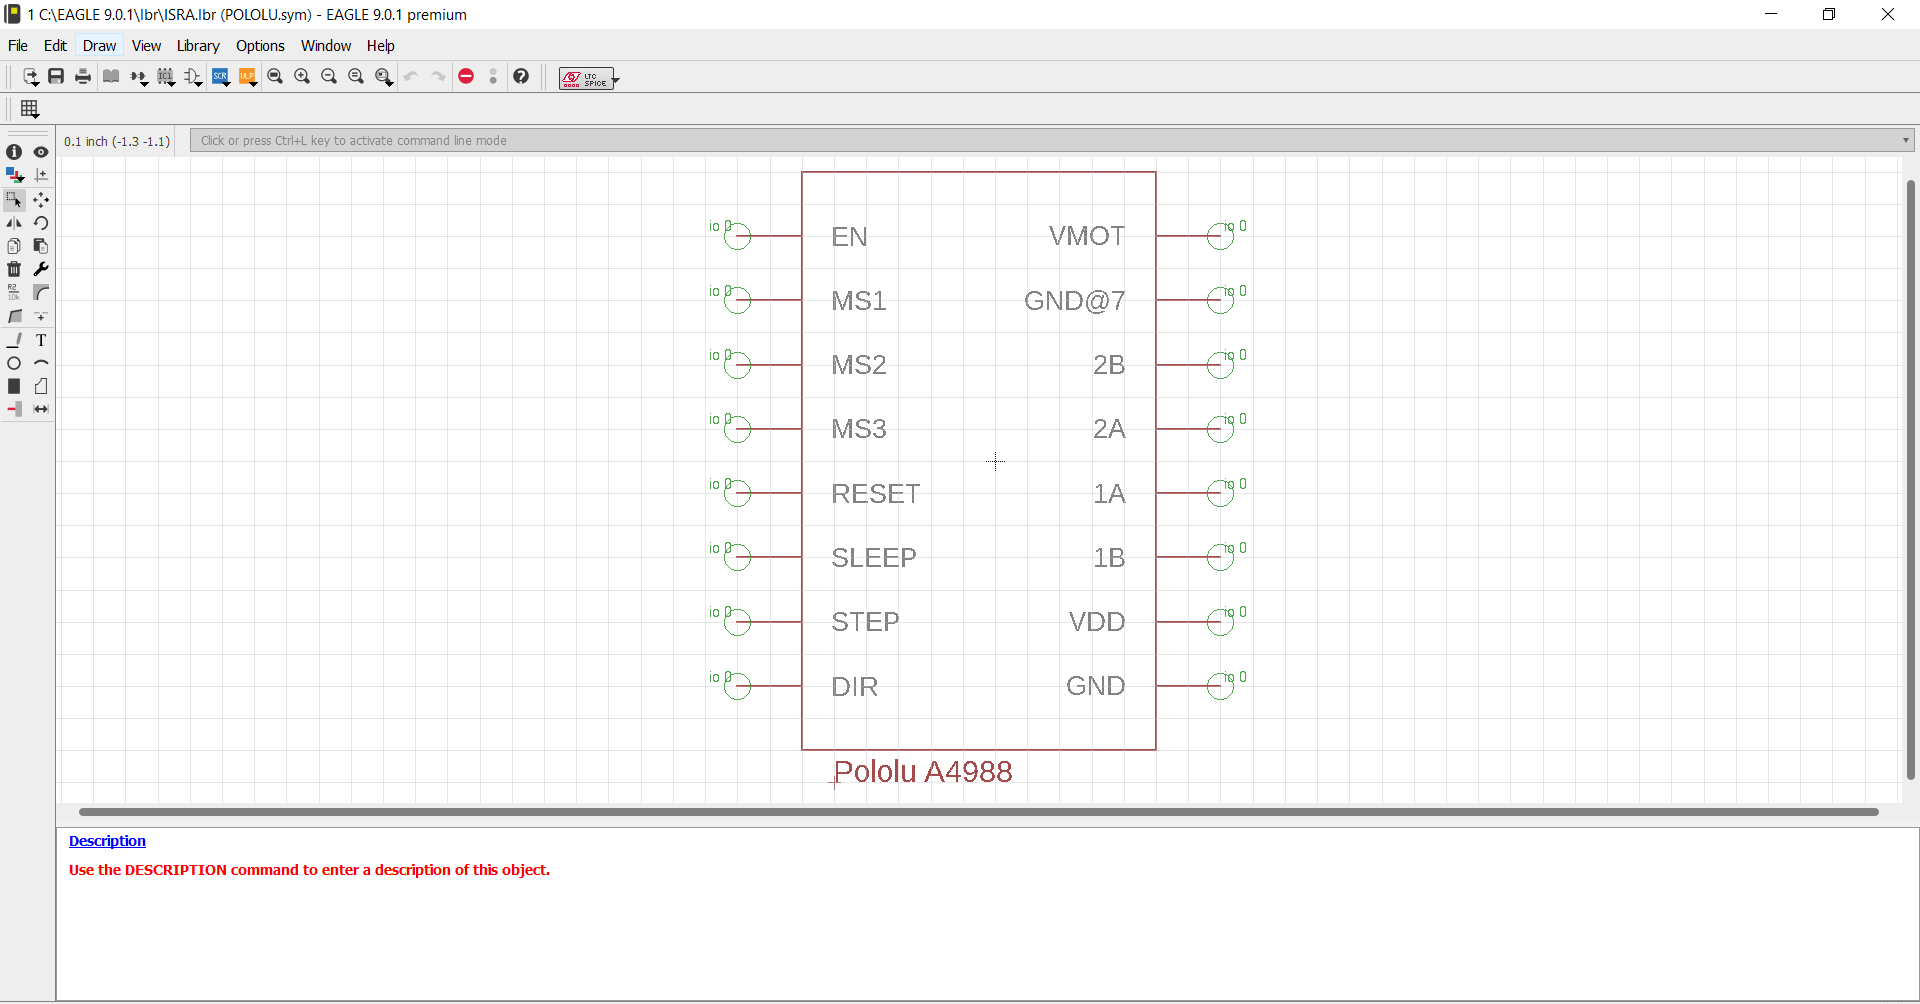Image resolution: width=1920 pixels, height=1004 pixels.
Task: Click the SLEEP pin label
Action: [874, 558]
